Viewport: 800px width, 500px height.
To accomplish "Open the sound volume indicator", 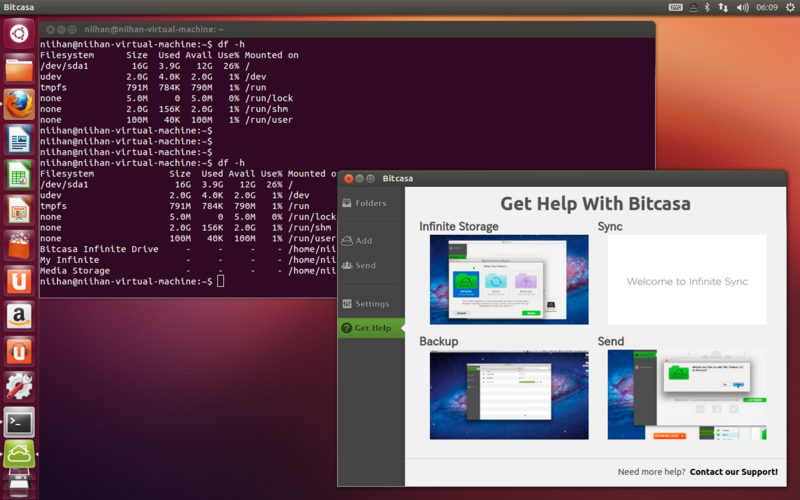I will 742,7.
